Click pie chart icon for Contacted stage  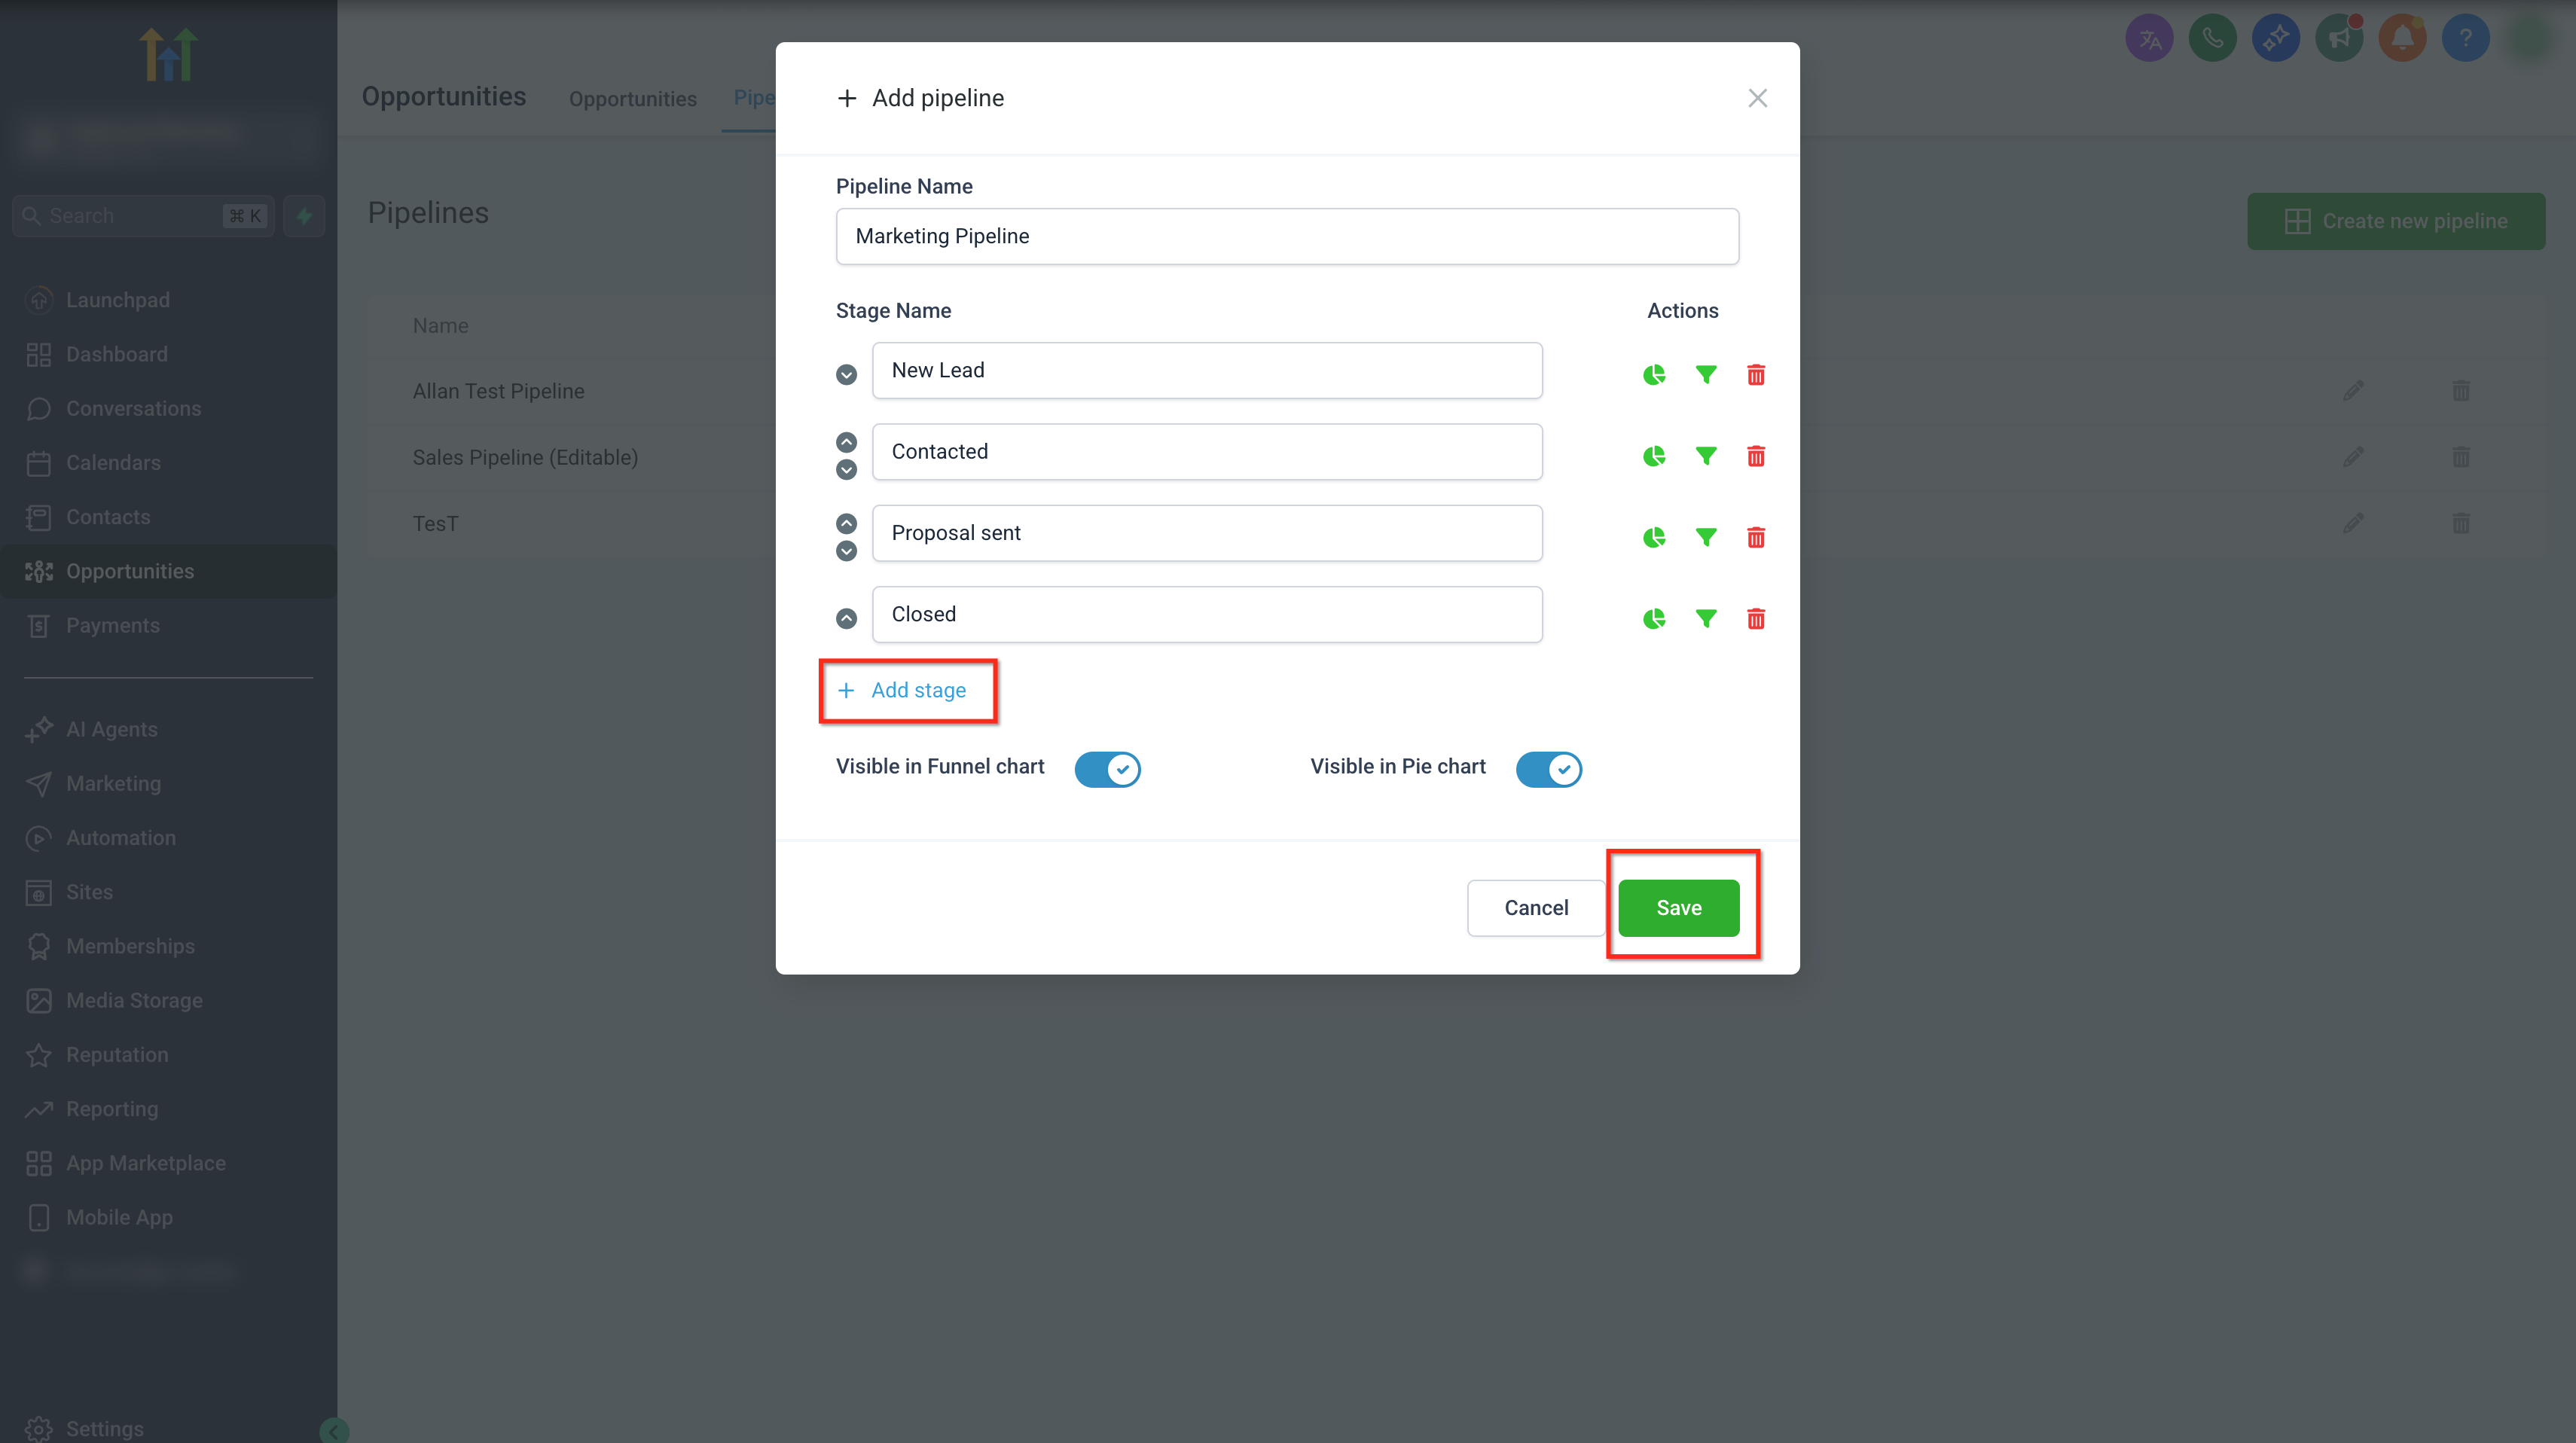1654,456
